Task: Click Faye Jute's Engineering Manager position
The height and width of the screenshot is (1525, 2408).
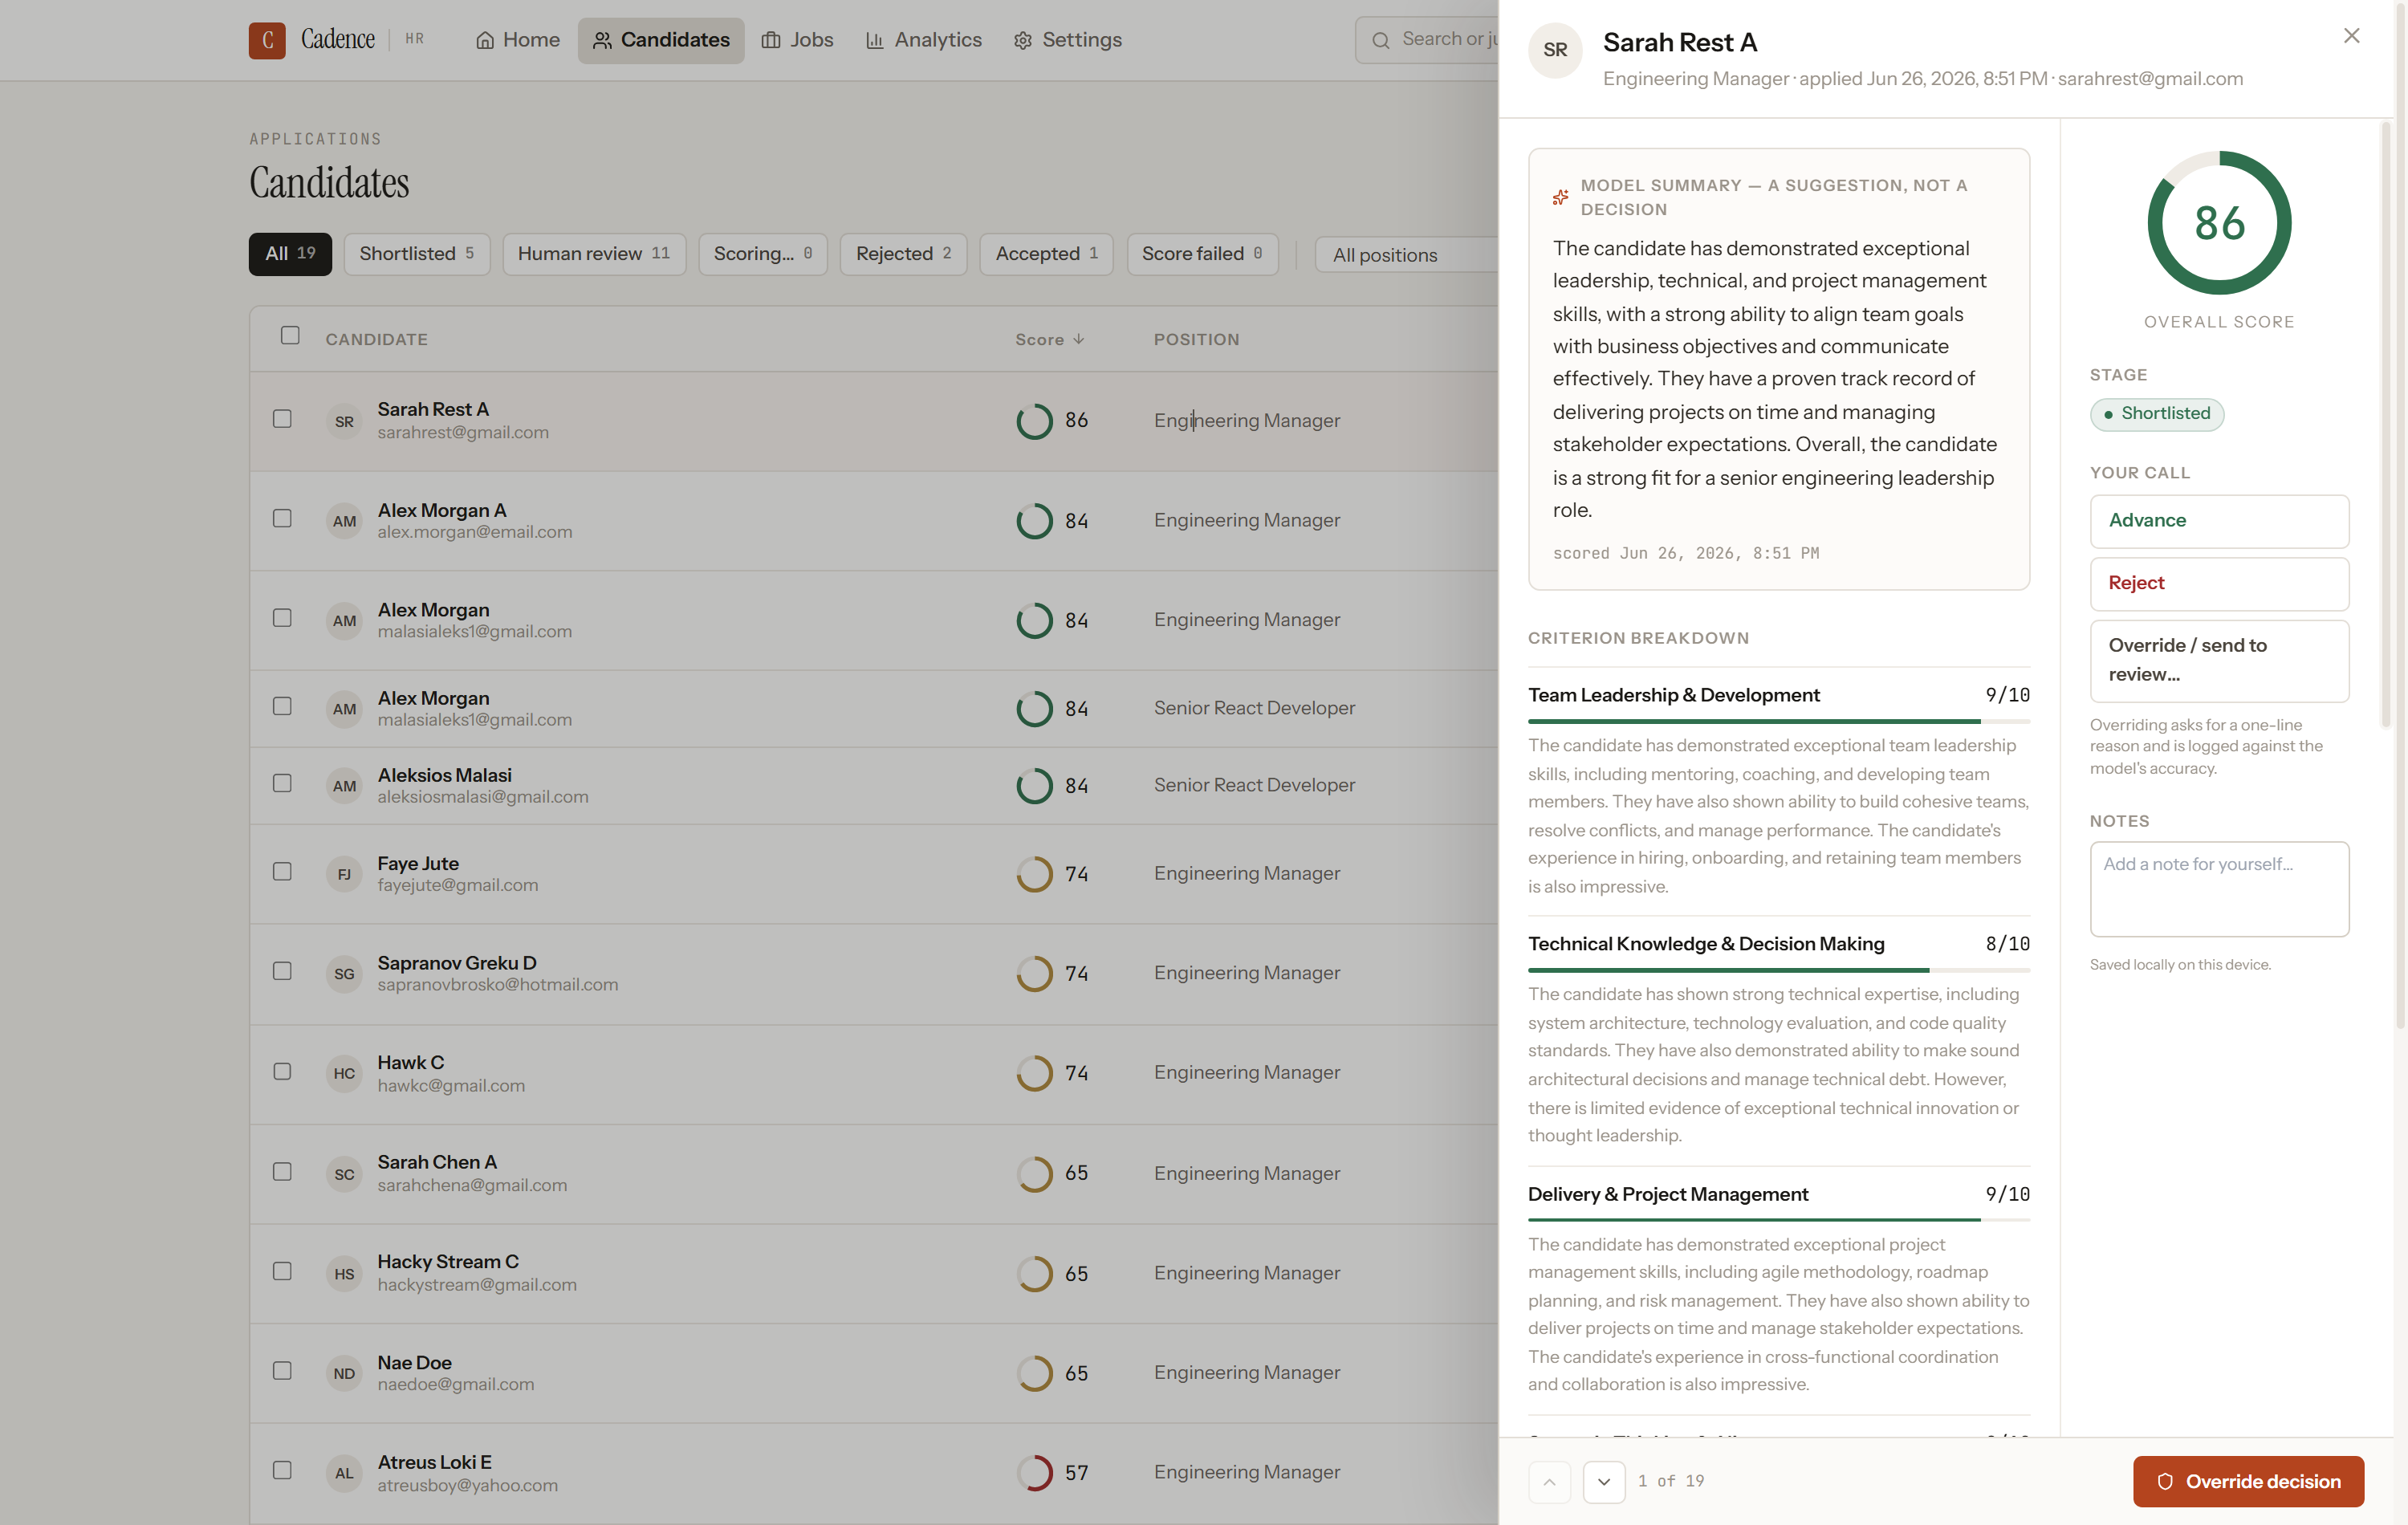Action: [x=1246, y=873]
